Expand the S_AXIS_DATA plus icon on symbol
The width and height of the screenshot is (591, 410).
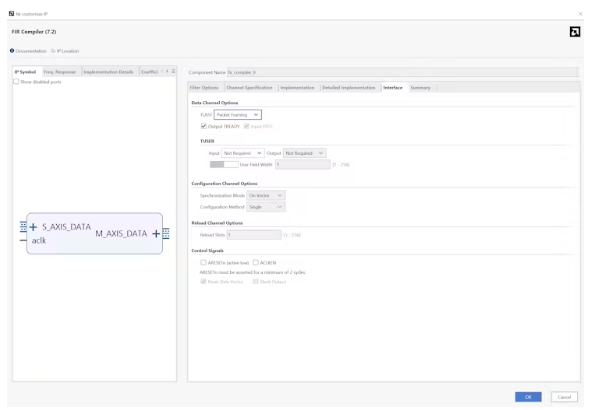pos(33,227)
